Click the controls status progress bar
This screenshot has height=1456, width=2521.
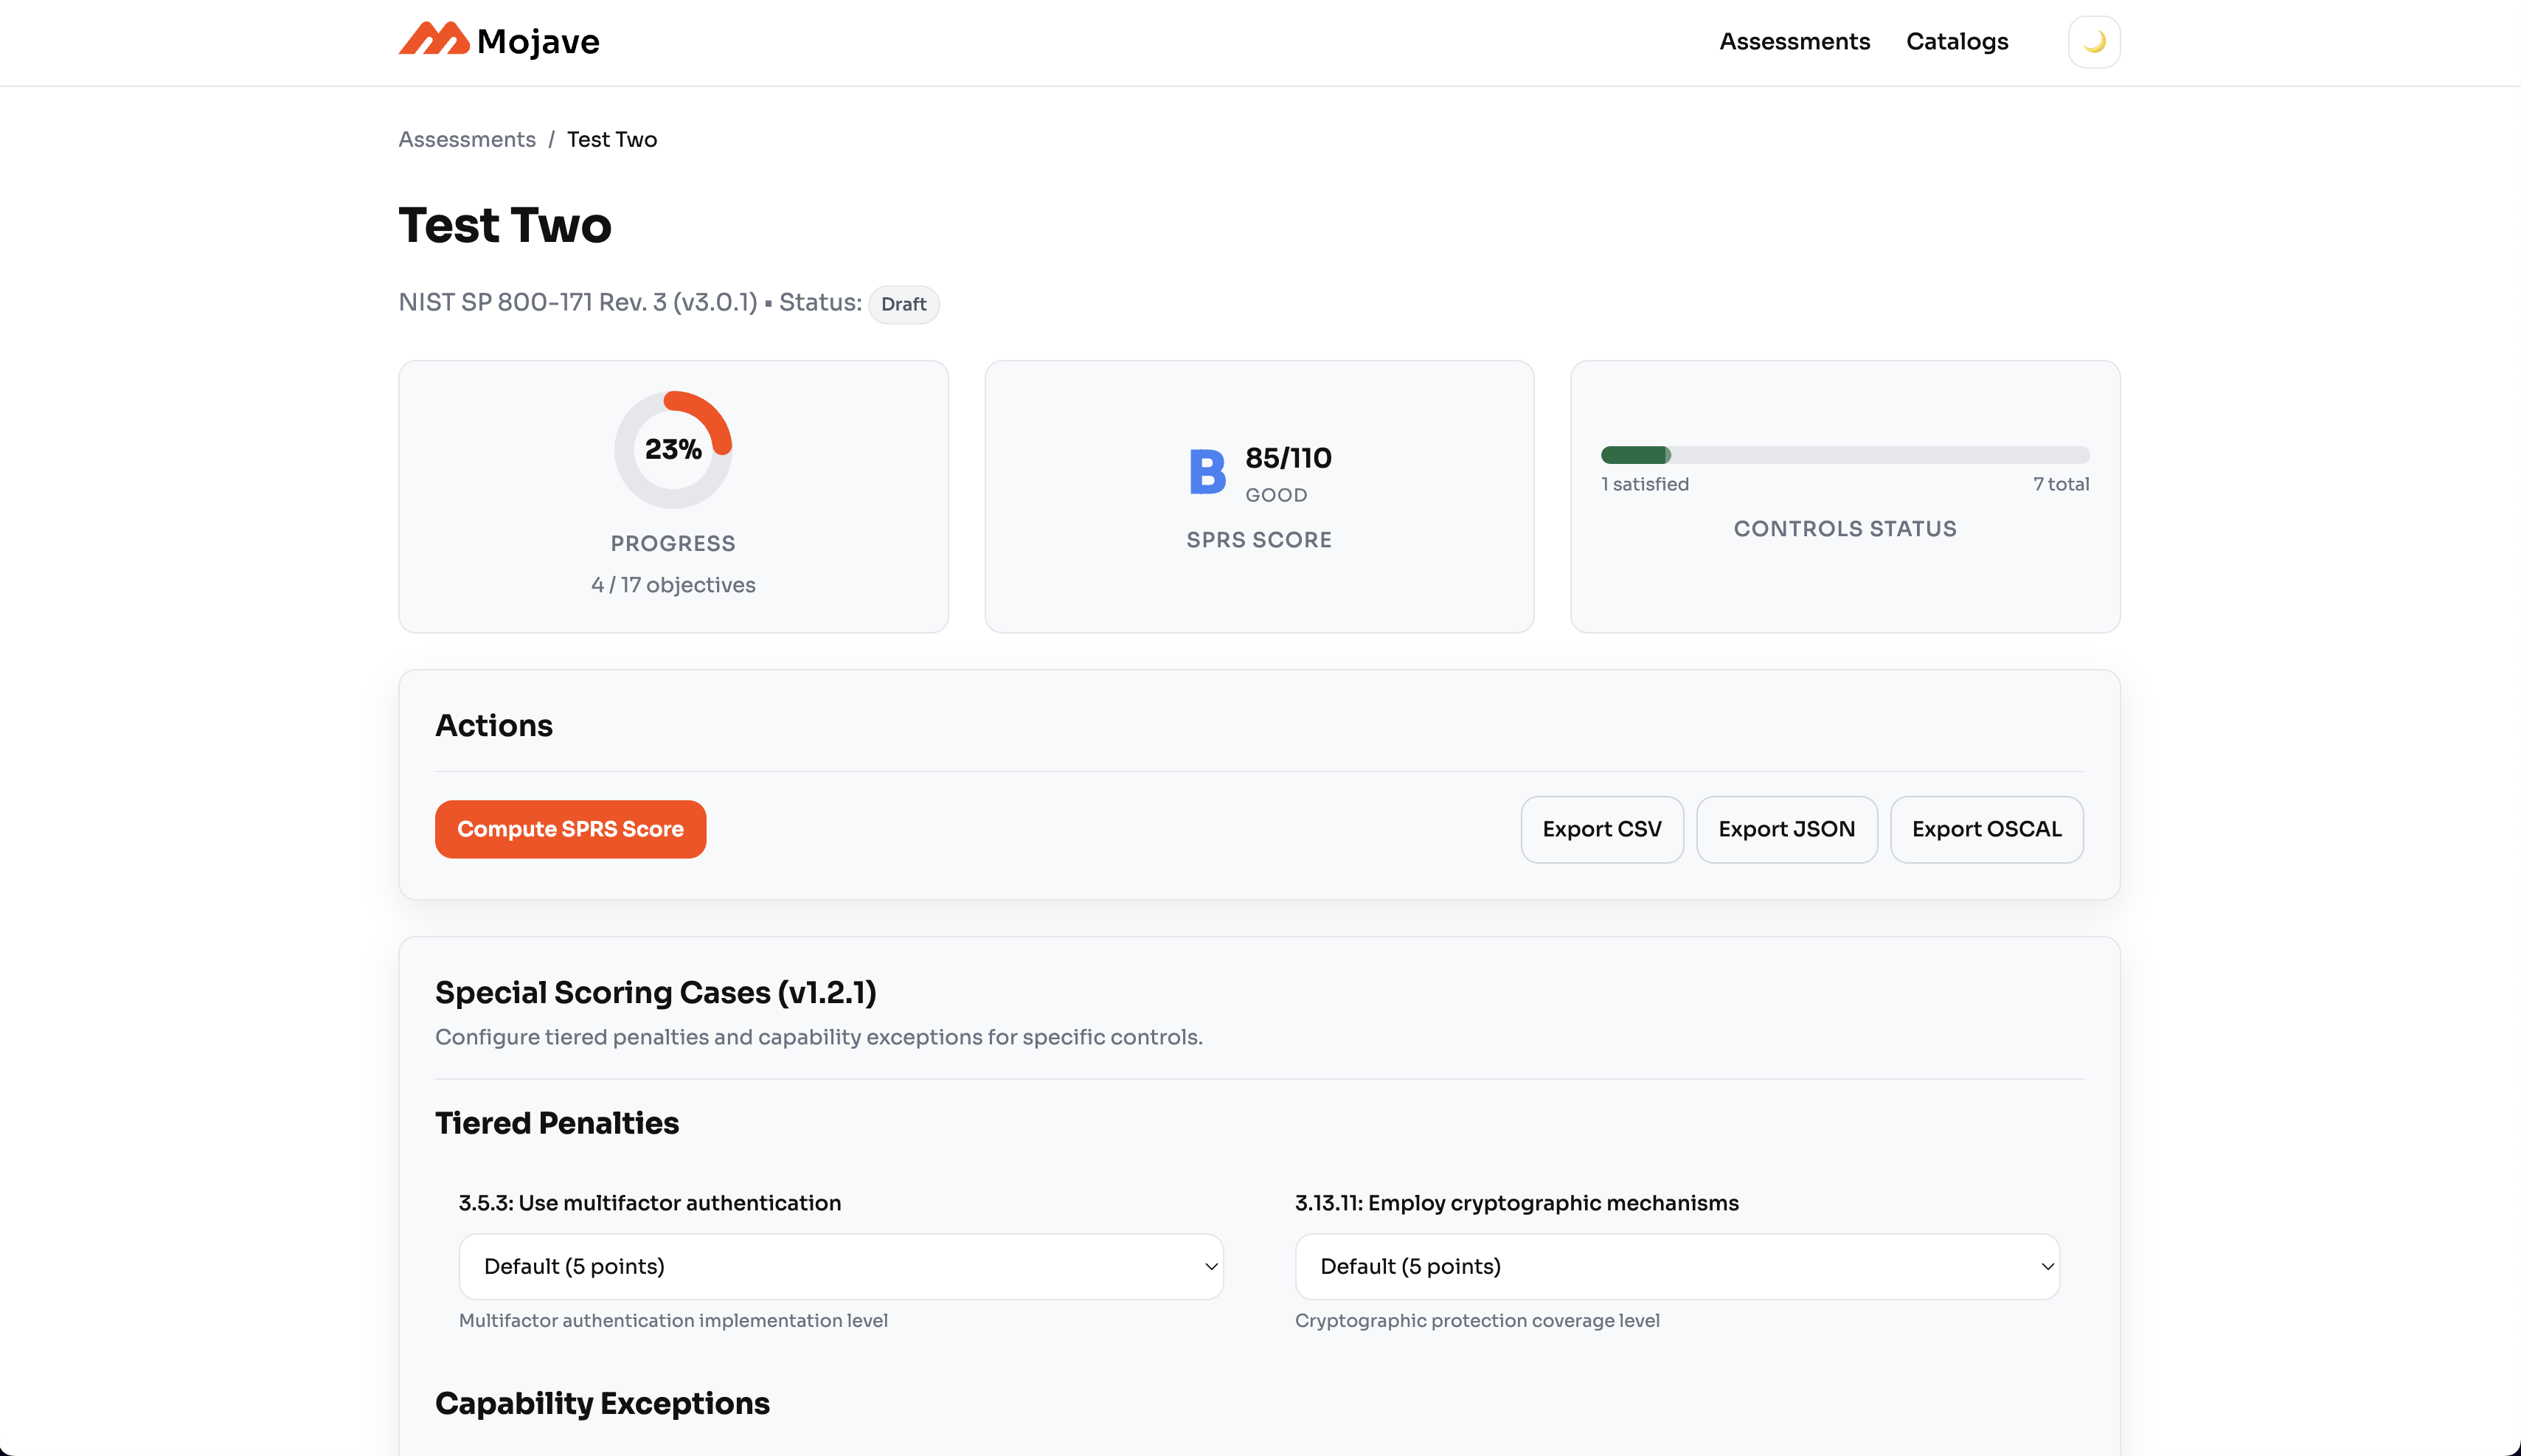[1844, 455]
